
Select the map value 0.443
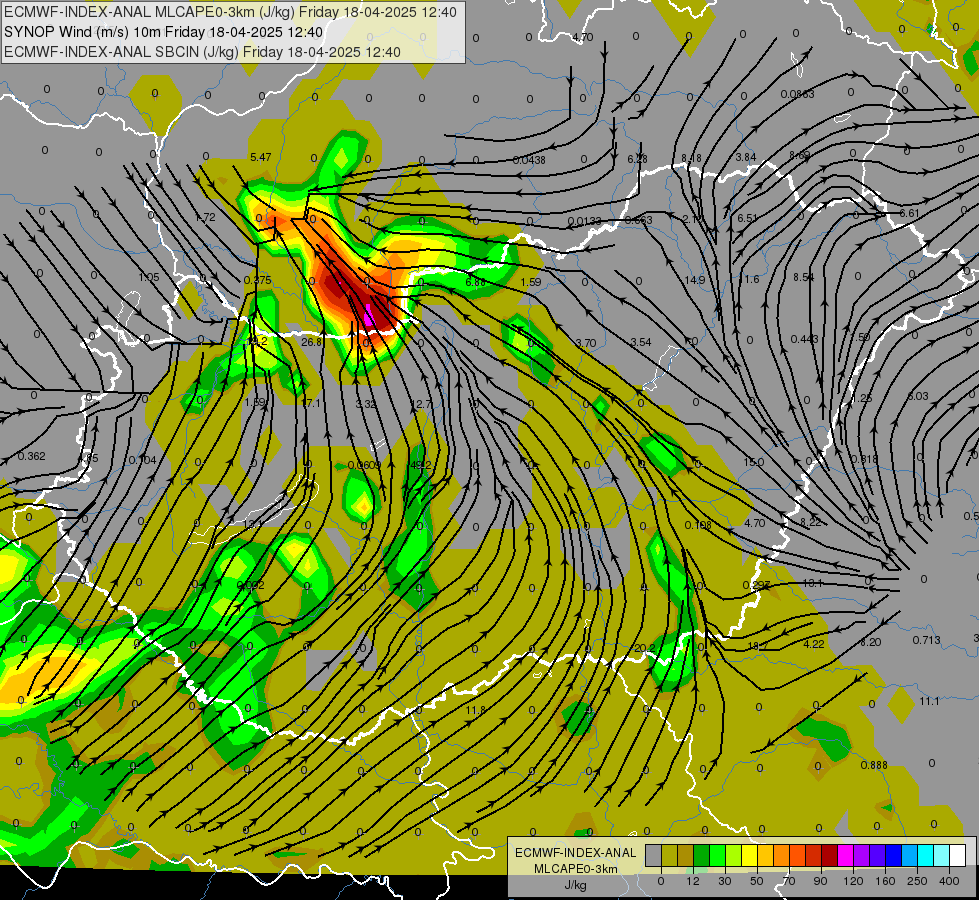coord(804,339)
